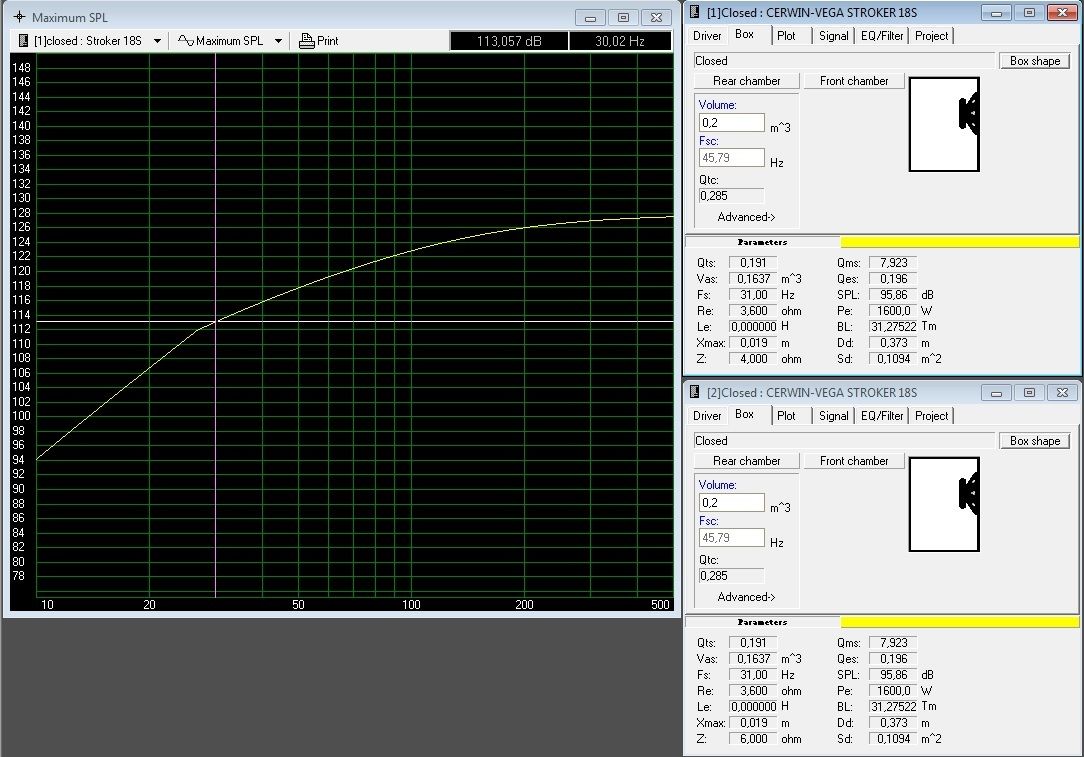
Task: Click the Fsc field in window [2]Closed
Action: [731, 537]
